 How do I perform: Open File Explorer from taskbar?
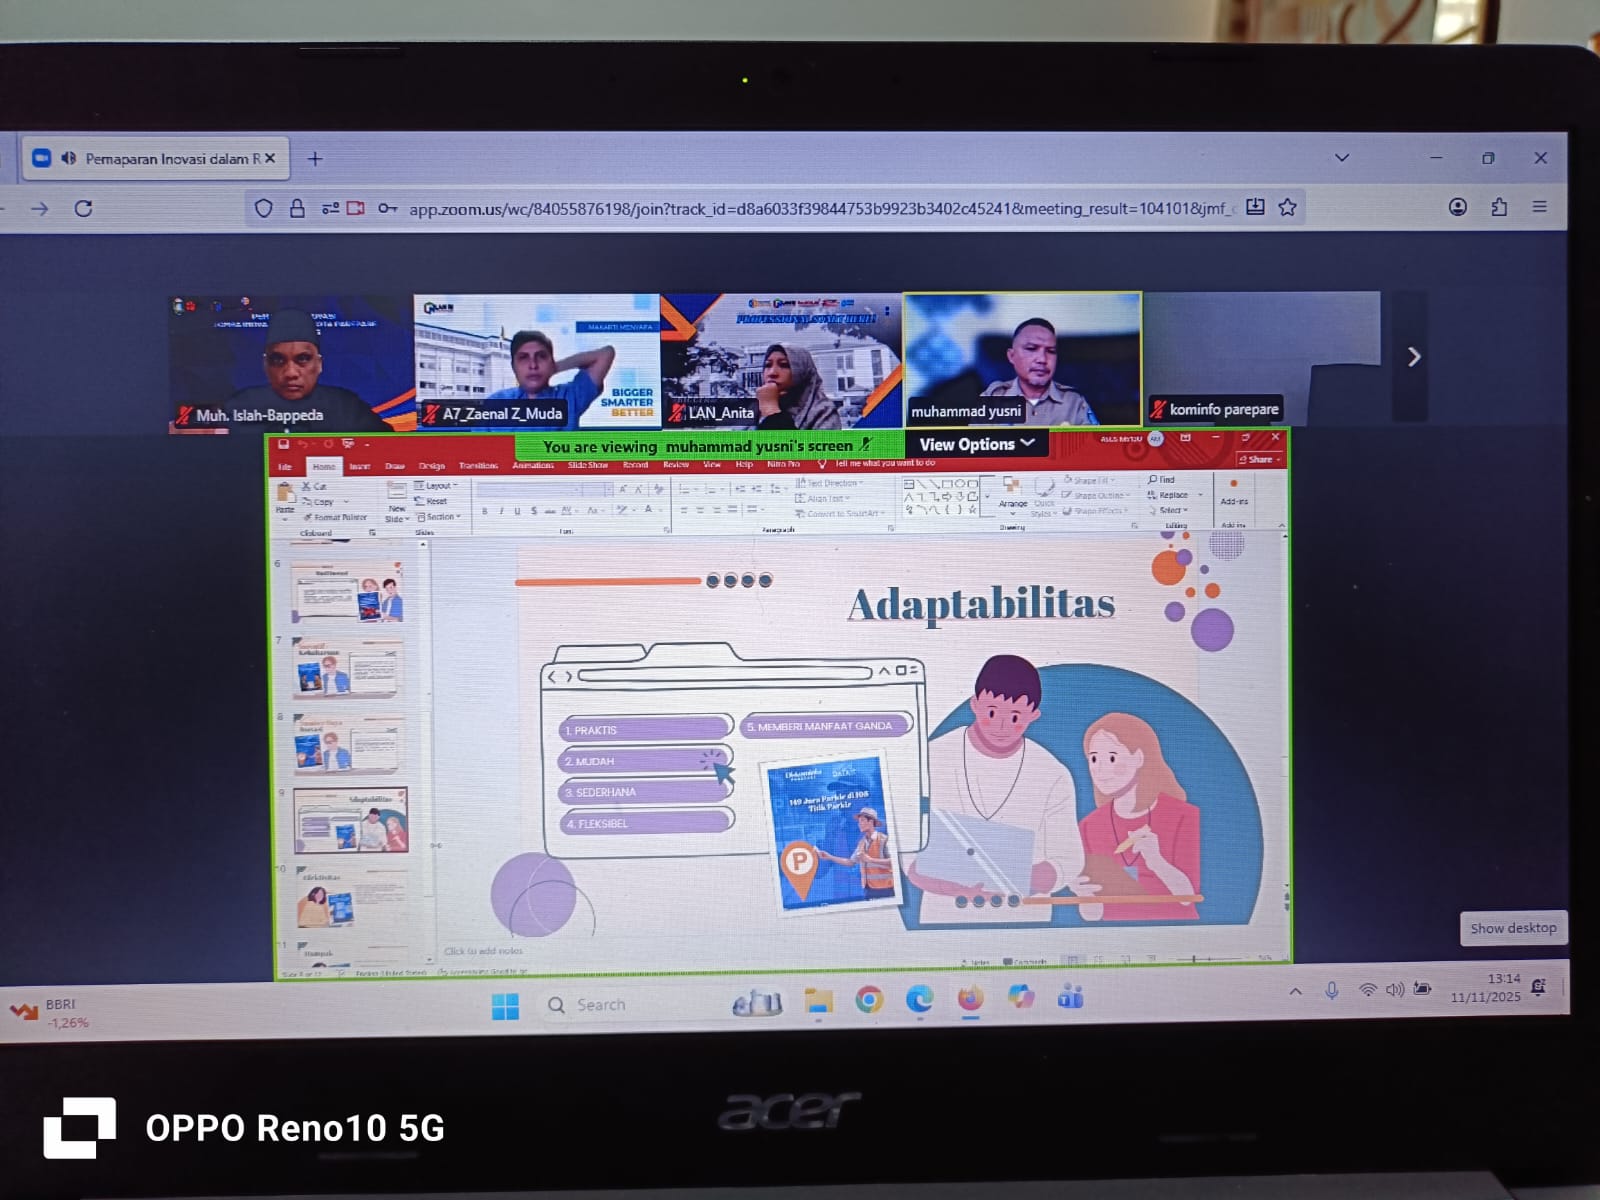click(x=818, y=1000)
